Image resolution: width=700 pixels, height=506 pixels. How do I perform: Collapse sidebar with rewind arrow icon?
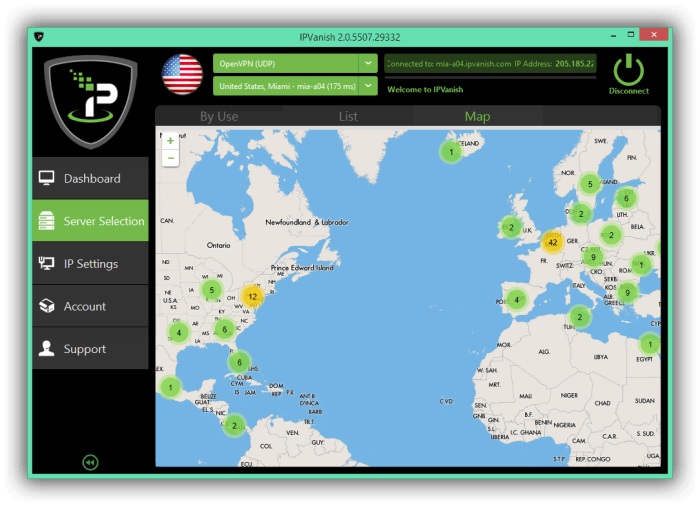click(x=90, y=462)
